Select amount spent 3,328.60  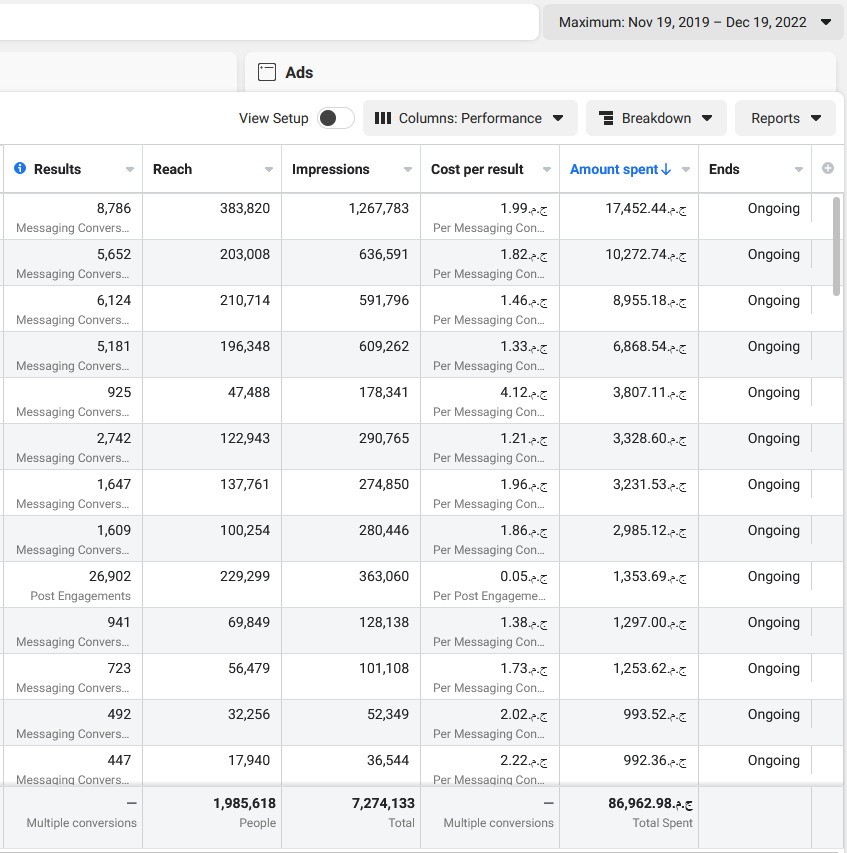click(x=650, y=438)
